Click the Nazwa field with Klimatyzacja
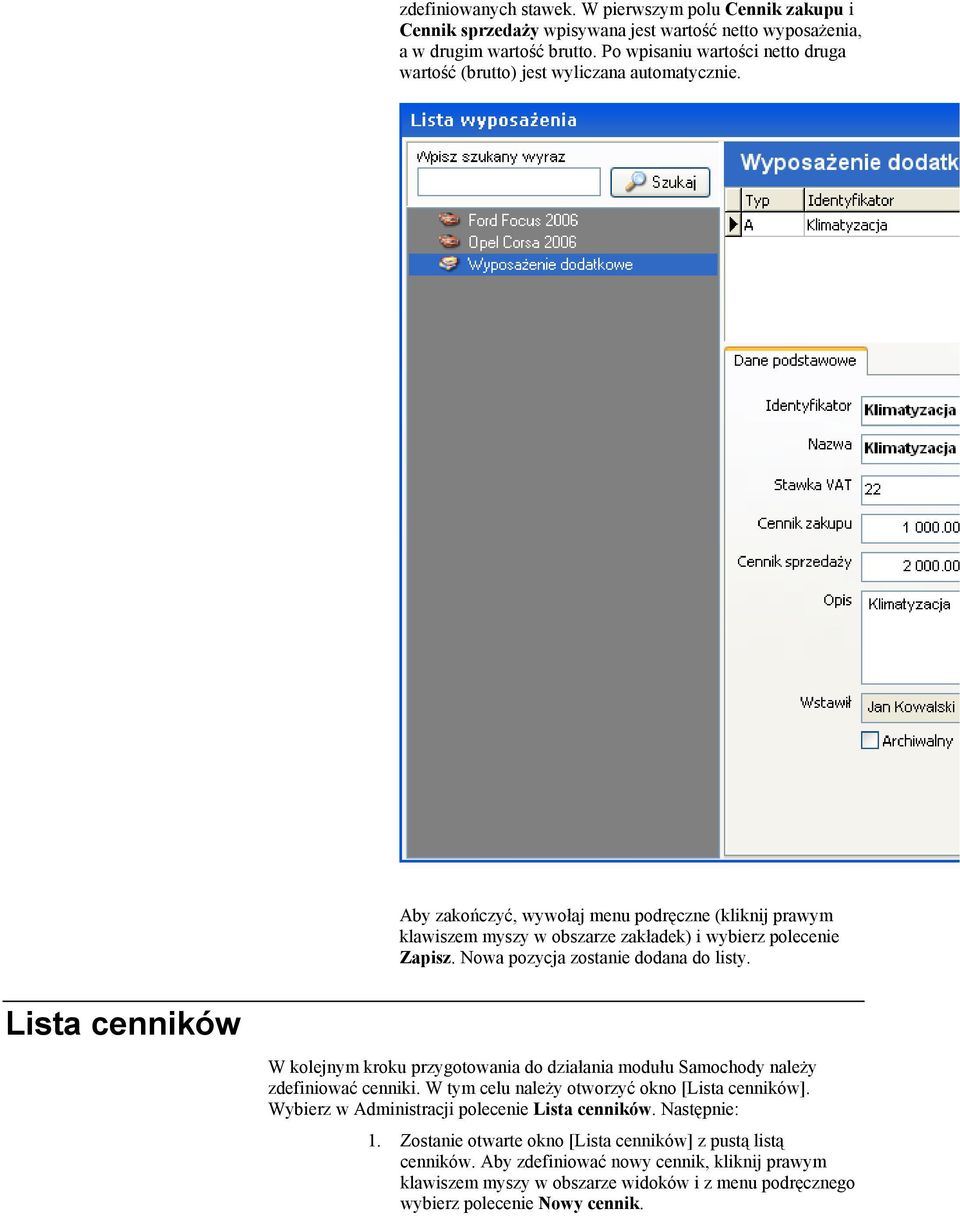Image resolution: width=960 pixels, height=1216 pixels. pyautogui.click(x=910, y=448)
